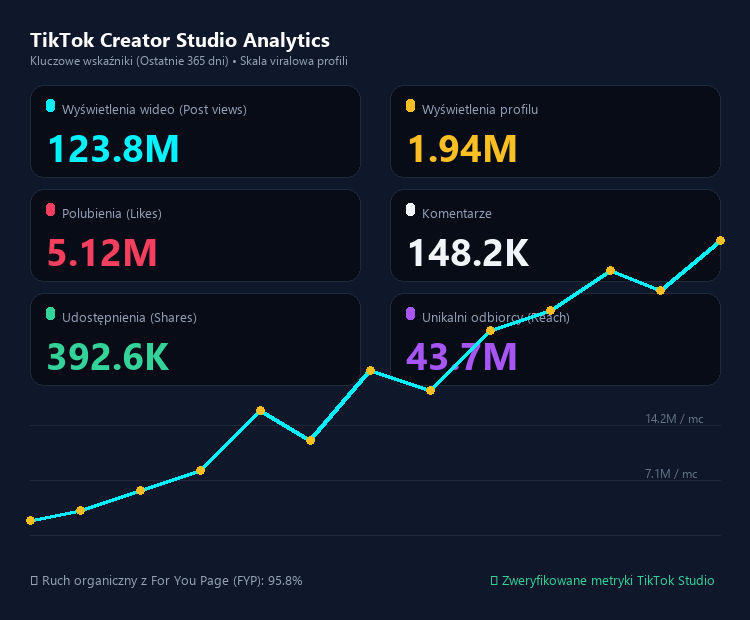Click the yellow dot beside Wyświetlenia profilu
This screenshot has height=620, width=750.
(x=410, y=105)
